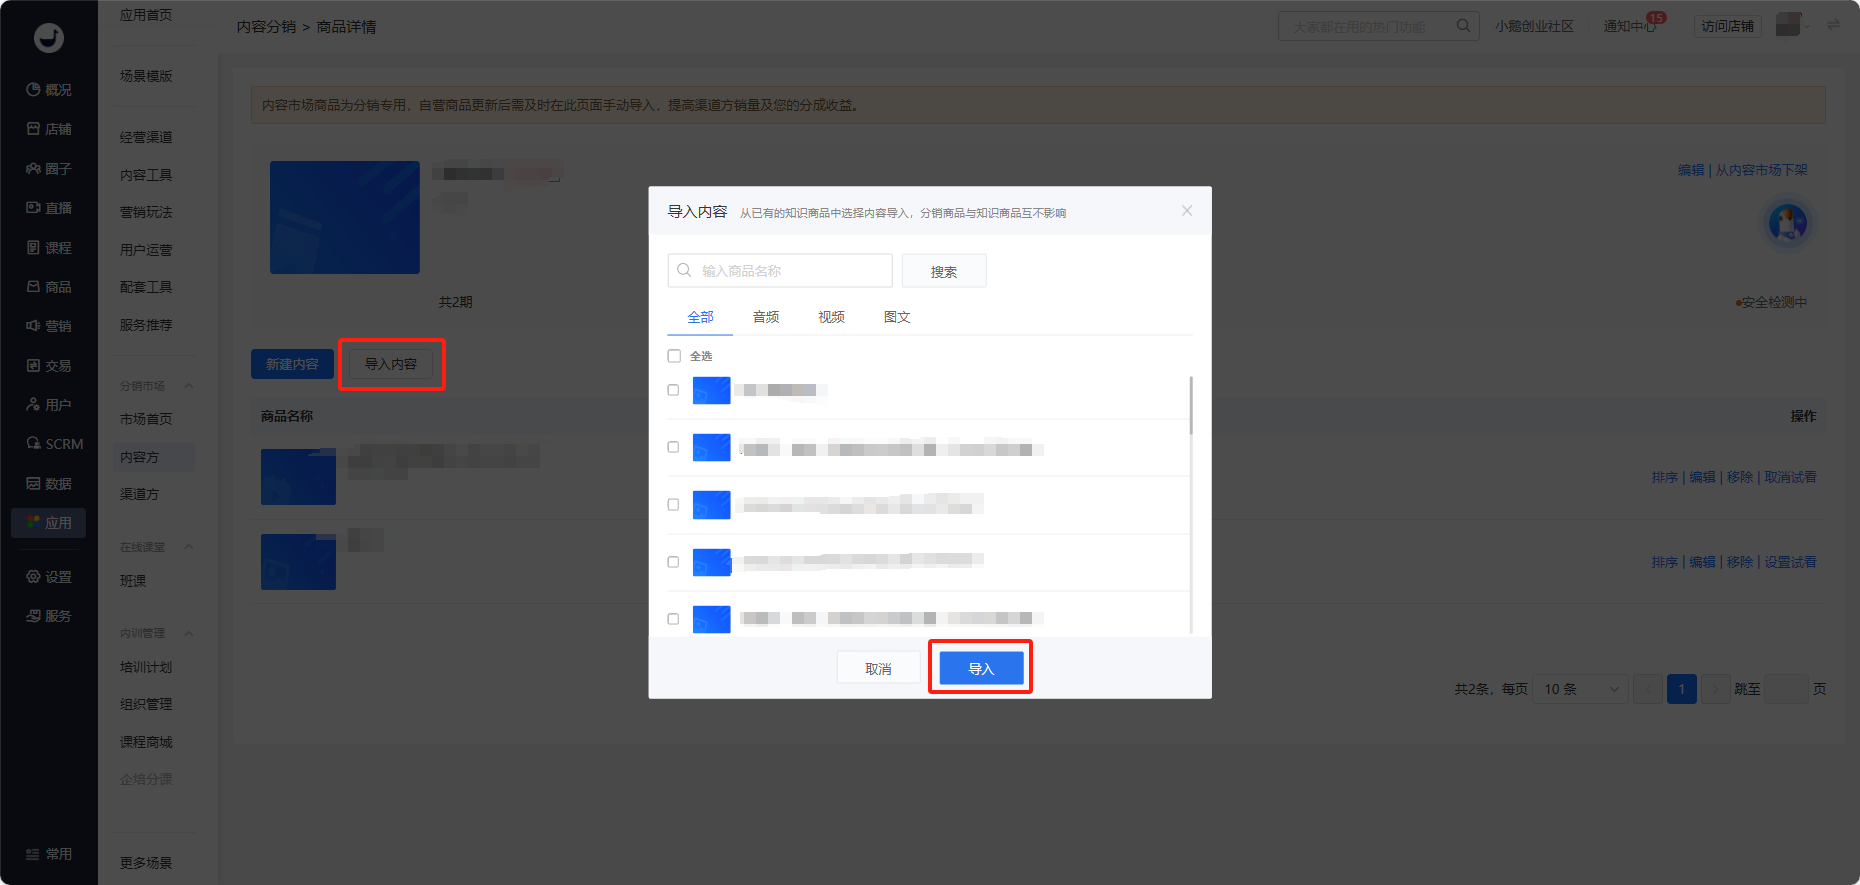Click the blue 导入 import button
Viewport: 1860px width, 885px height.
point(981,668)
